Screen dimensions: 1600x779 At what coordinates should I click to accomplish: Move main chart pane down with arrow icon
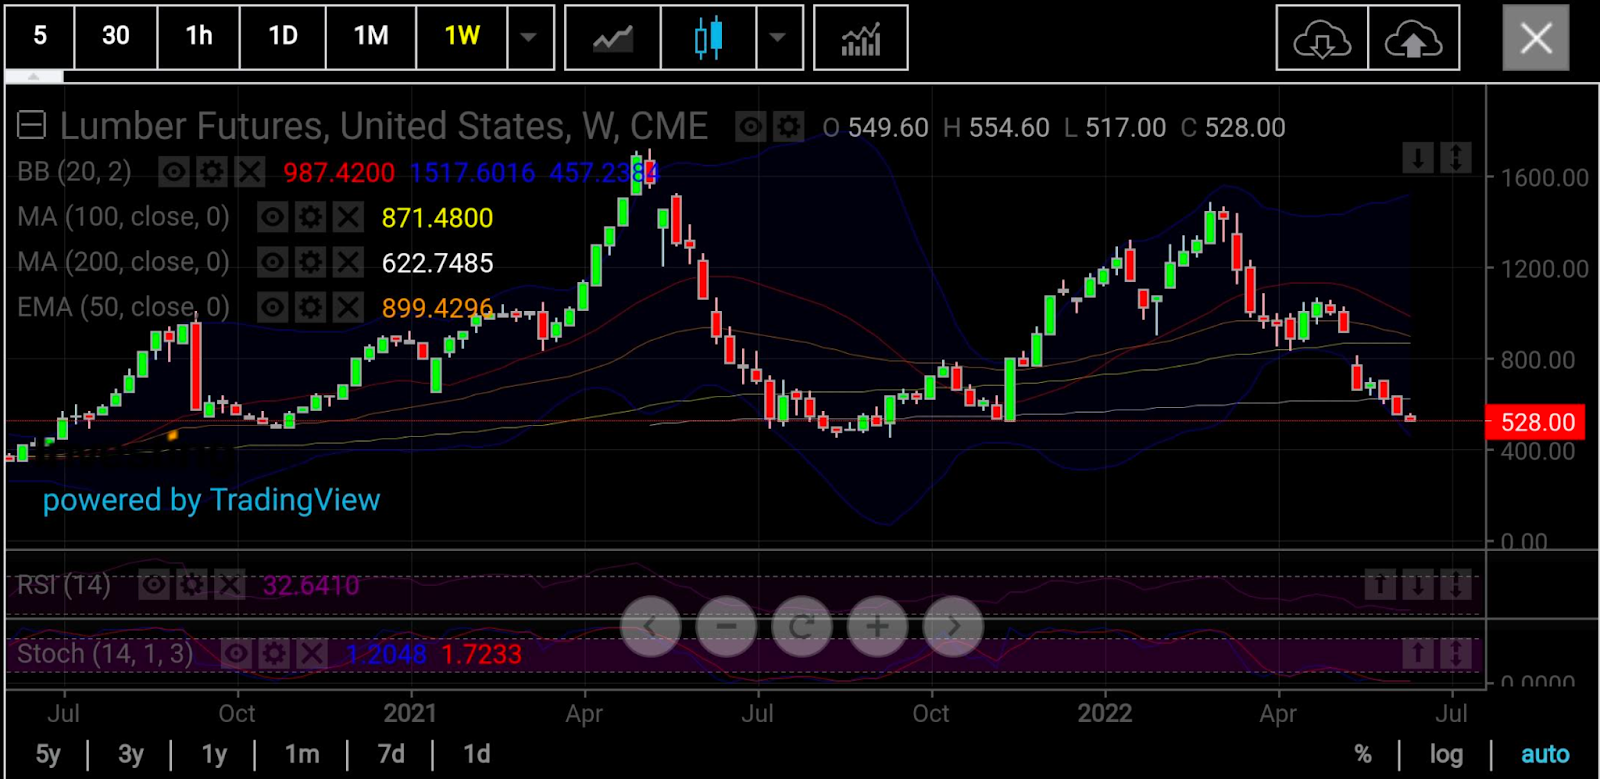click(x=1418, y=158)
